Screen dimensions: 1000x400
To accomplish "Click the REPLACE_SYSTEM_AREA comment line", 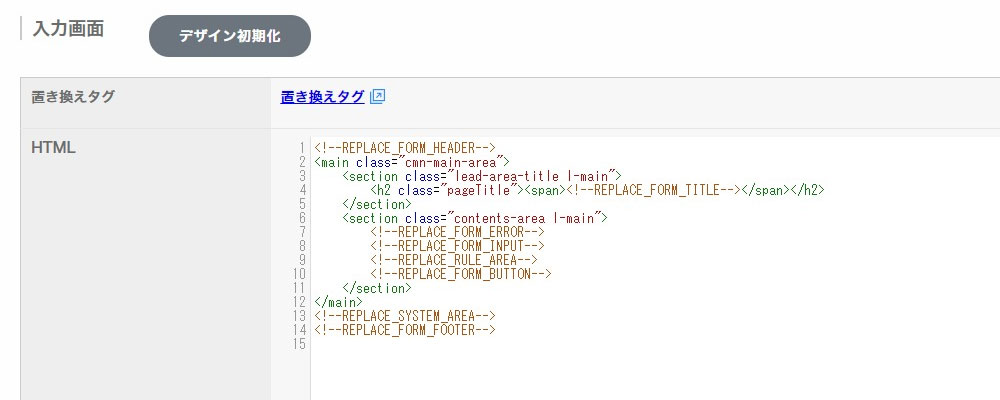I will (404, 316).
